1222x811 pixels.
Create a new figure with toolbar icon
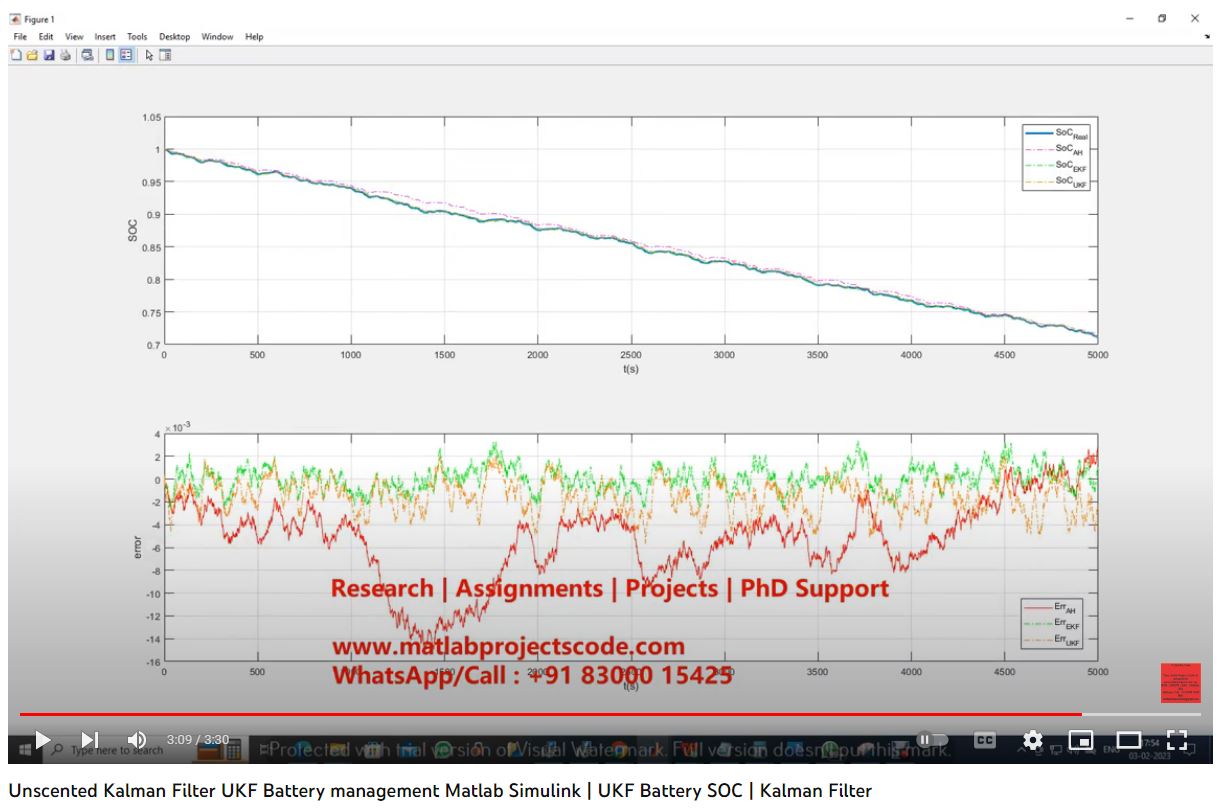coord(16,55)
